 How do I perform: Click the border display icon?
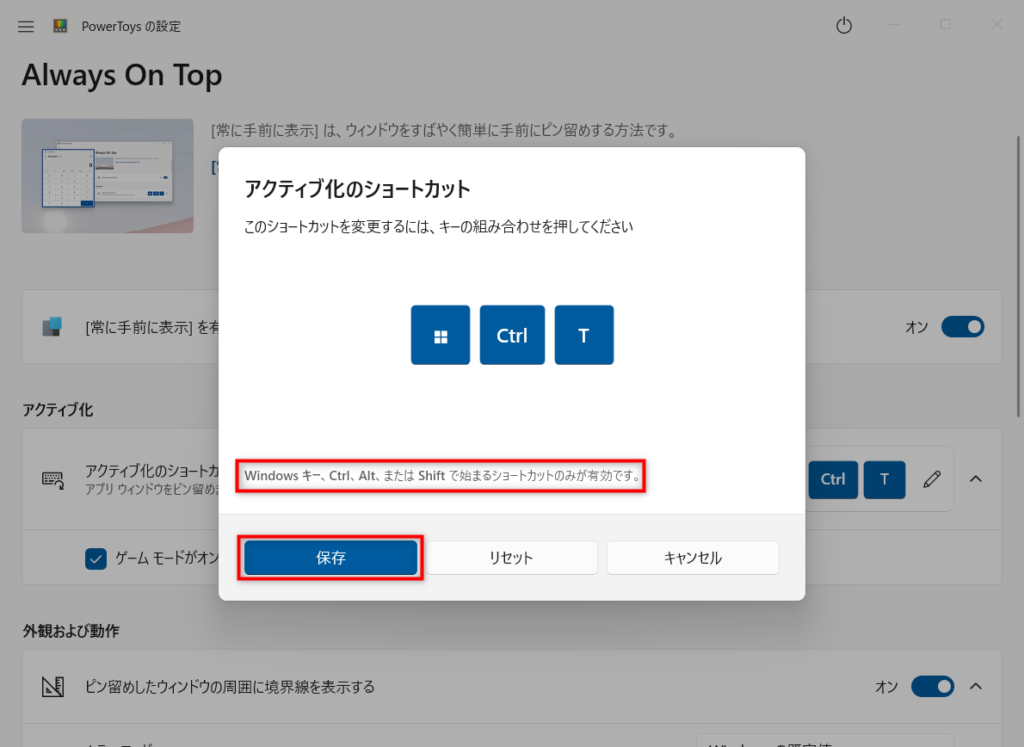(x=53, y=686)
